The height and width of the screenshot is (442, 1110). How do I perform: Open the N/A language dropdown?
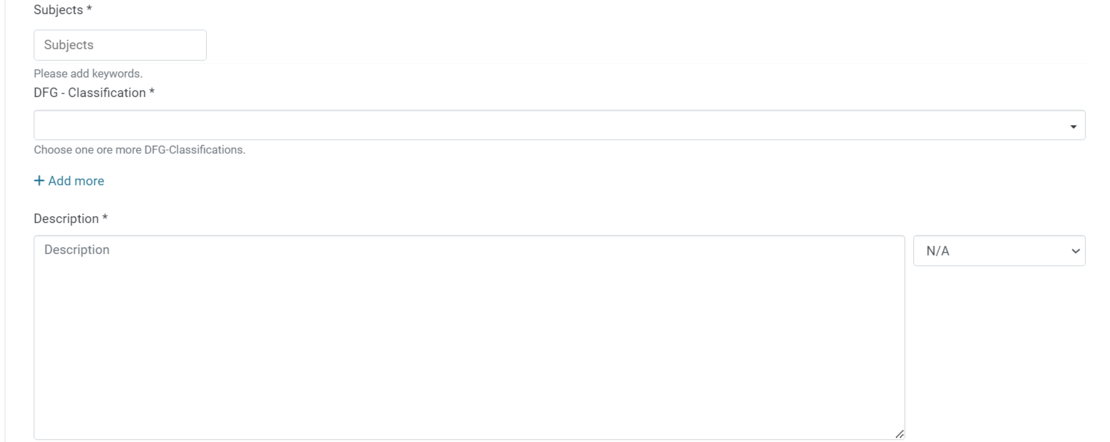[998, 251]
